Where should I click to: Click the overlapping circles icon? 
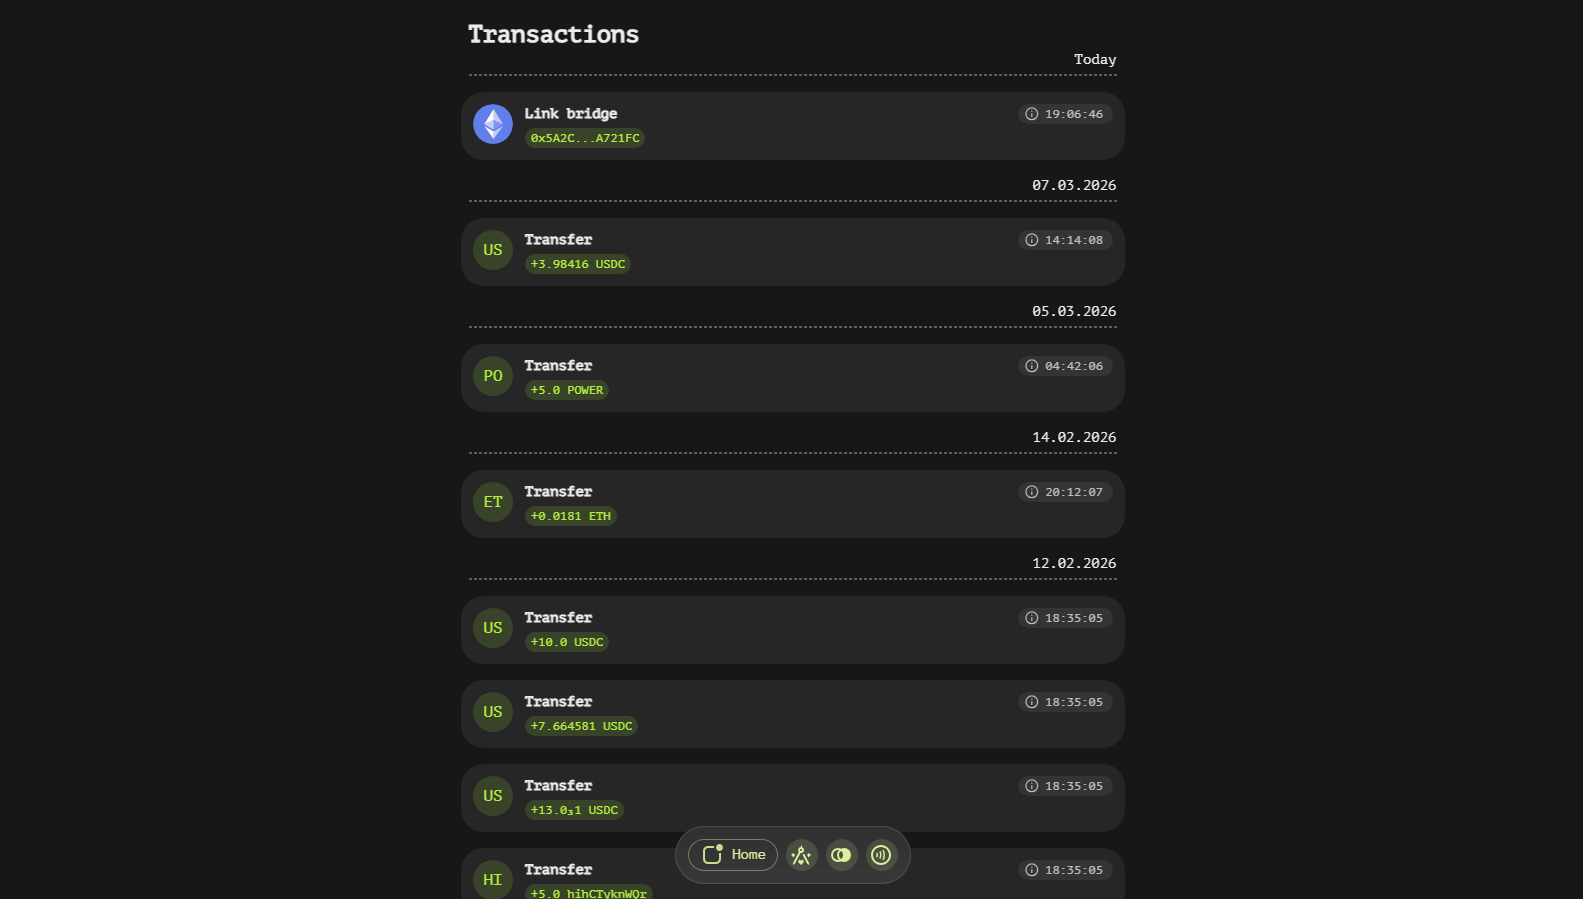pyautogui.click(x=841, y=855)
